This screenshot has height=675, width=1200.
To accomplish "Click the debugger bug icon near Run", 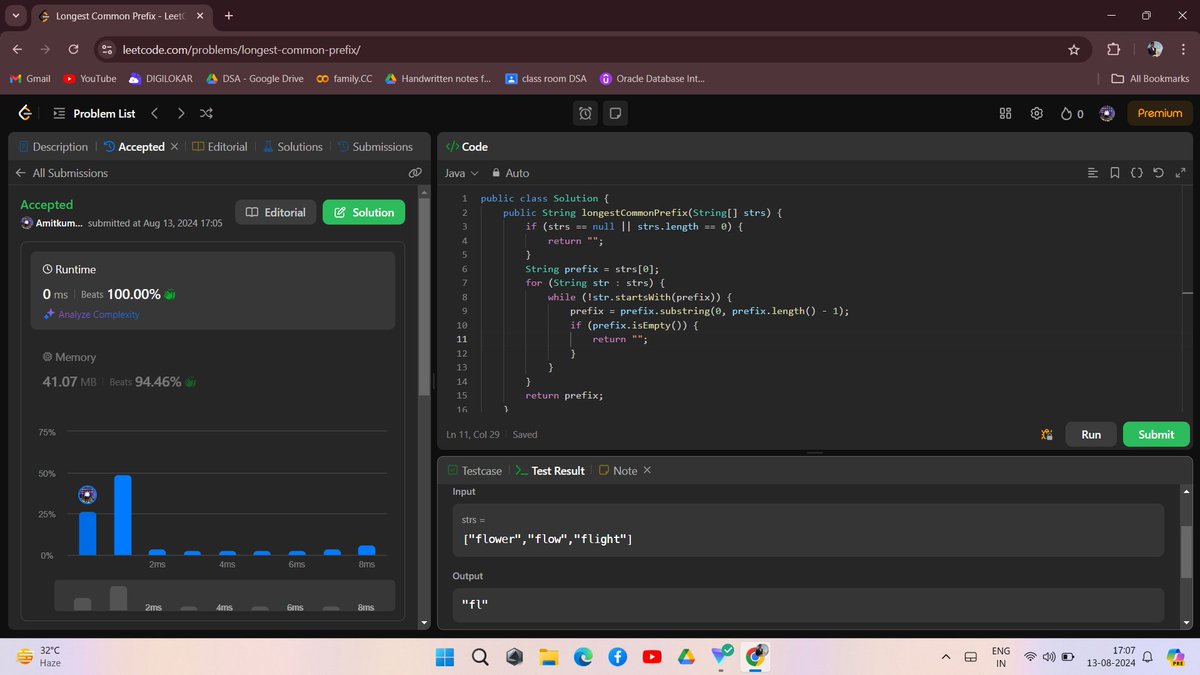I will click(1046, 434).
